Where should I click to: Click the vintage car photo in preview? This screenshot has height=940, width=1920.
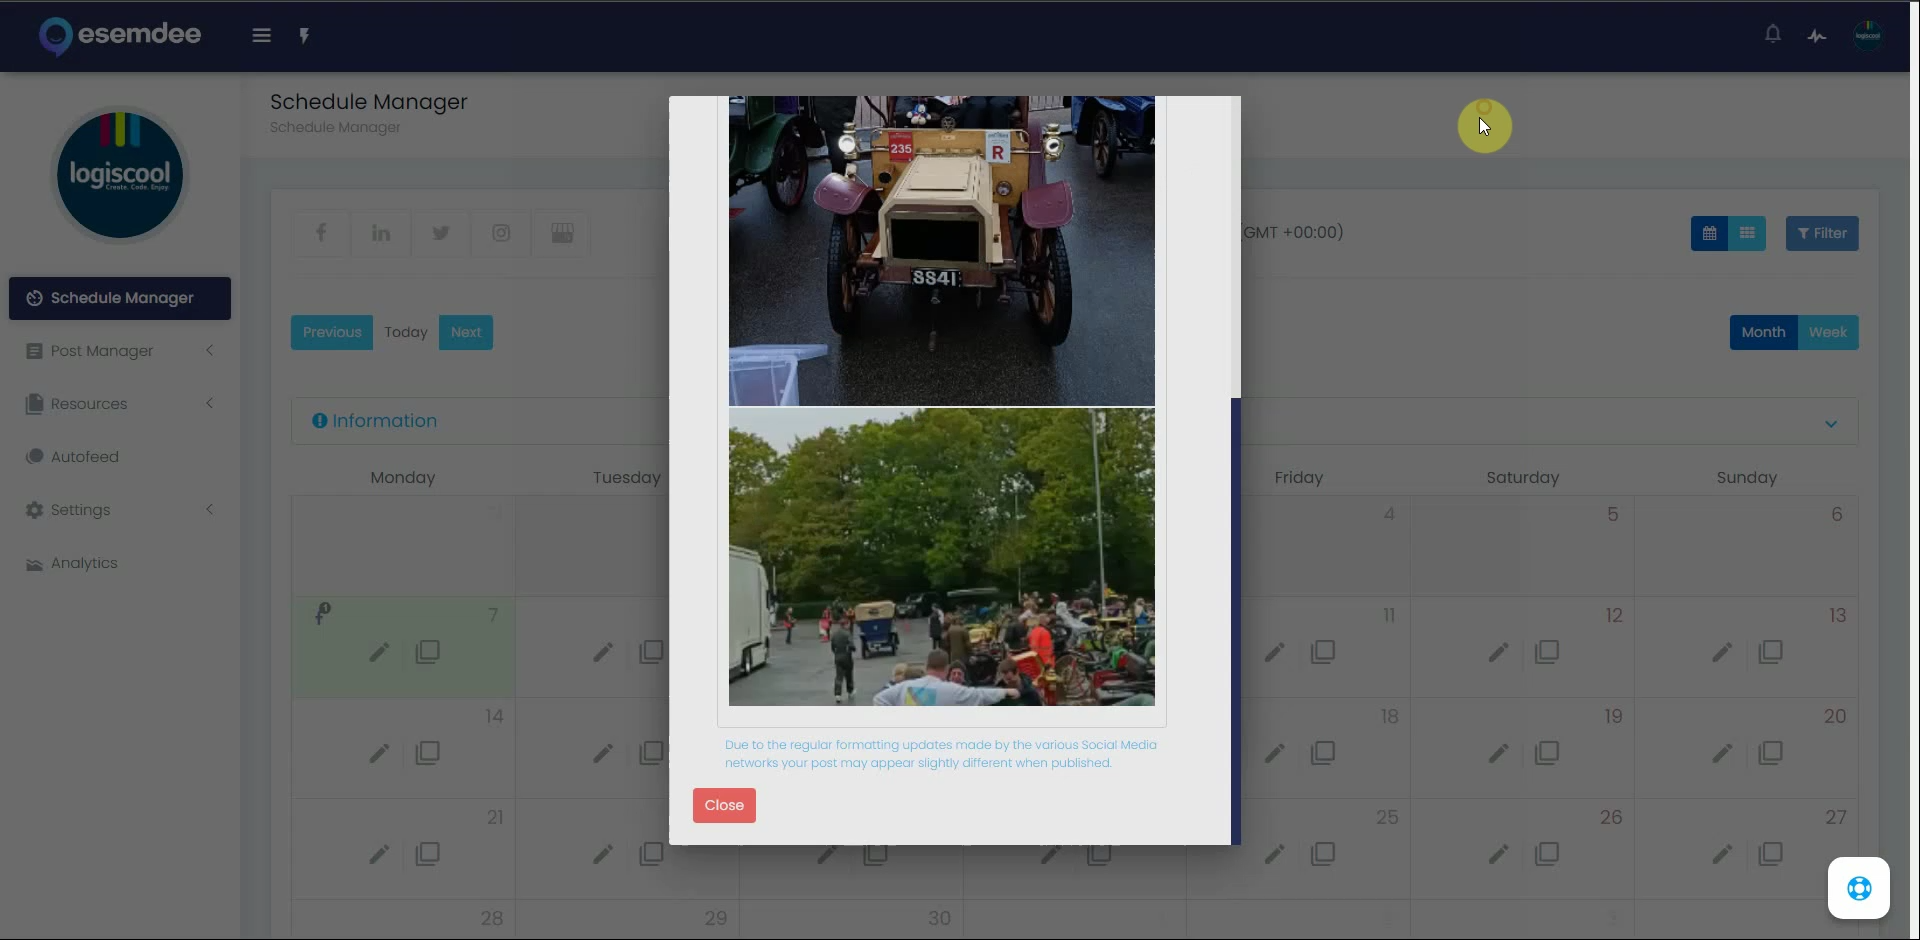942,250
